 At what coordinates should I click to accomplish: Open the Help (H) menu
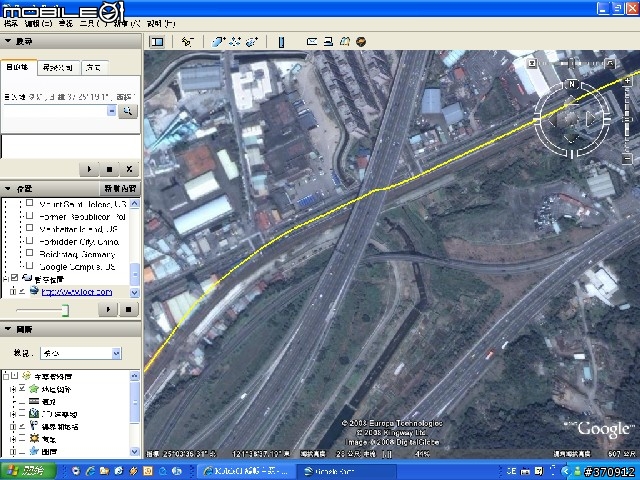[x=161, y=24]
